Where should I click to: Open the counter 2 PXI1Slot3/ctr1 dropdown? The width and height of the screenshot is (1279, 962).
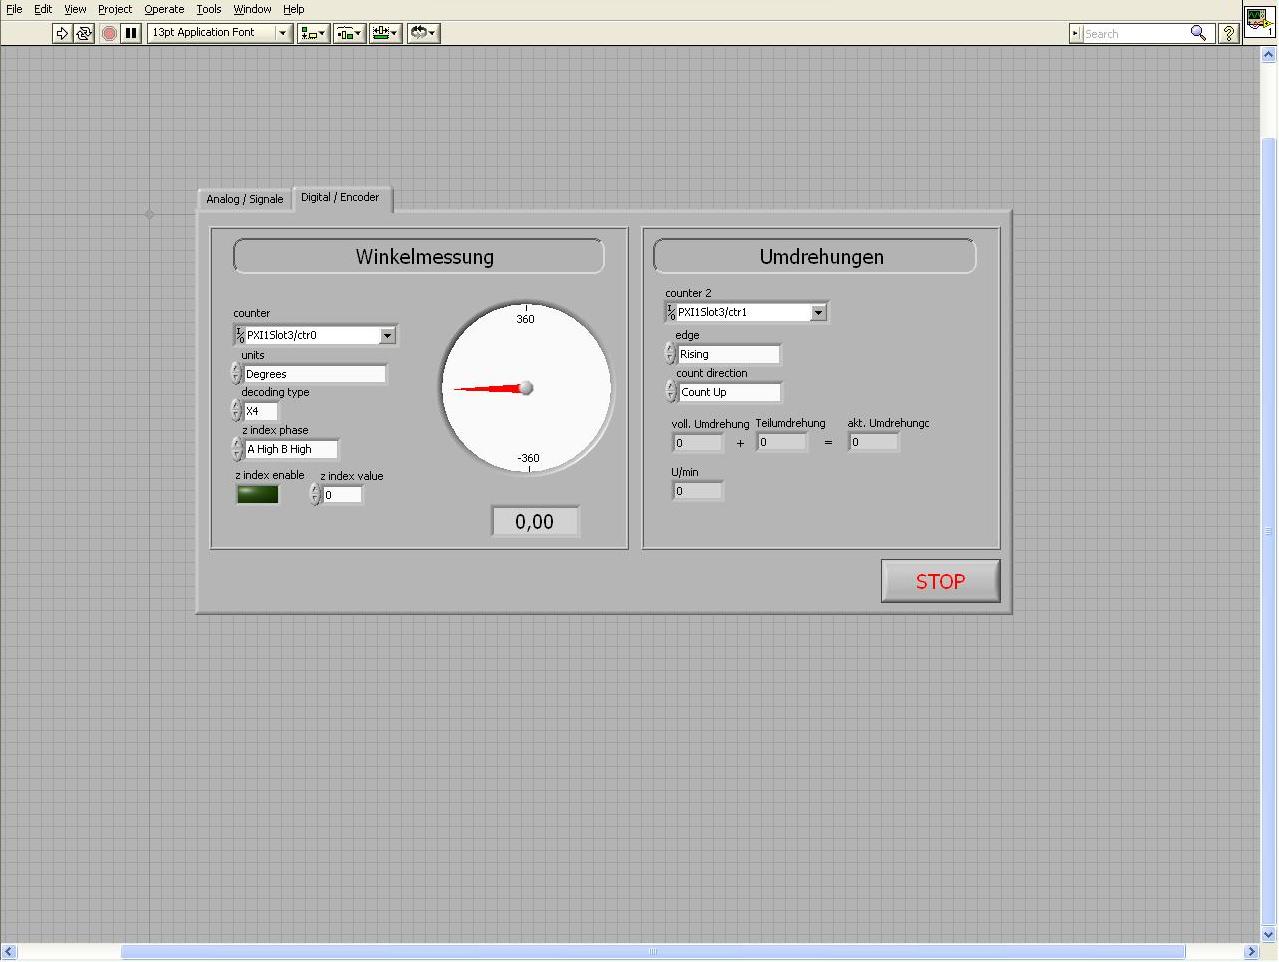[818, 312]
